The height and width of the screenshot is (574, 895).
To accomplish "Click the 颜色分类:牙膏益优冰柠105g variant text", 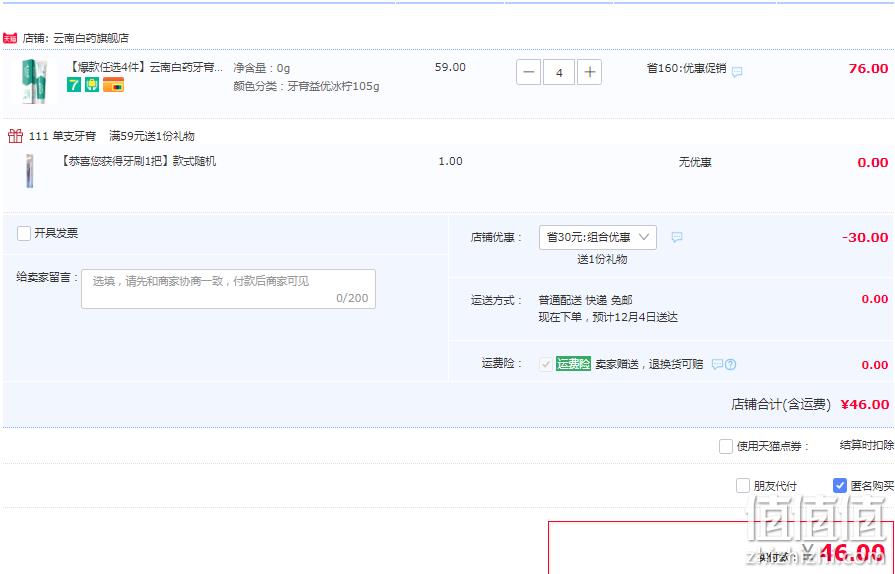I will point(307,86).
